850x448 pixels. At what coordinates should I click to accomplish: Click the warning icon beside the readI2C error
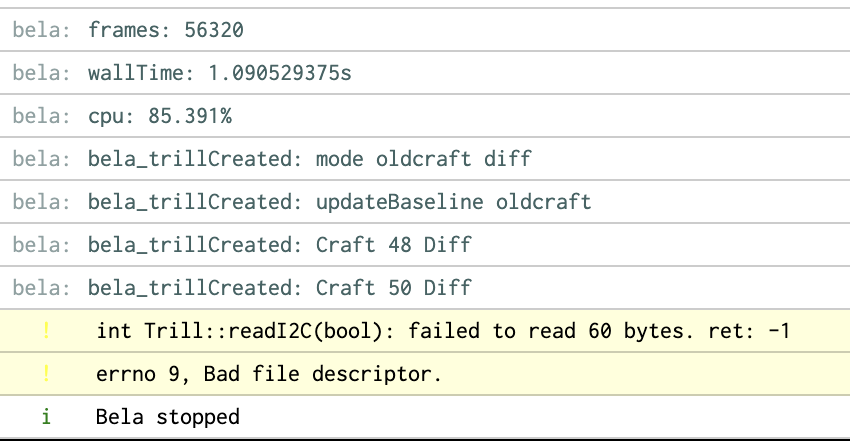(x=46, y=330)
